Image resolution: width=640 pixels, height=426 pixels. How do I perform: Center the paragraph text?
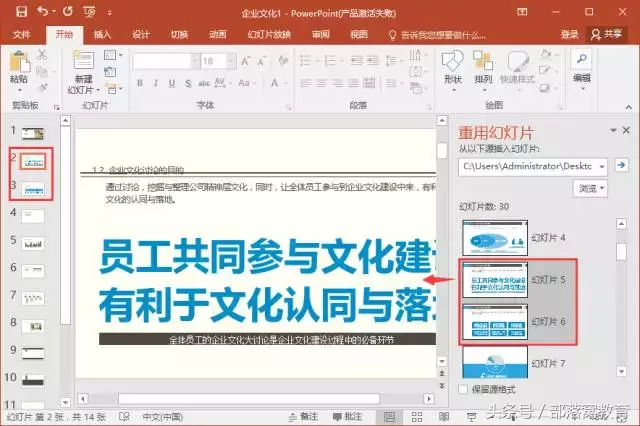[x=321, y=83]
